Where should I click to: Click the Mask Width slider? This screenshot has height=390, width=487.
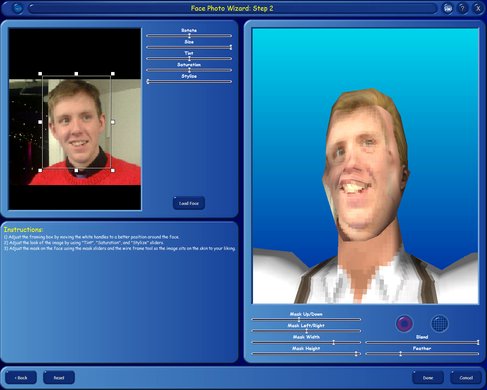[x=306, y=342]
